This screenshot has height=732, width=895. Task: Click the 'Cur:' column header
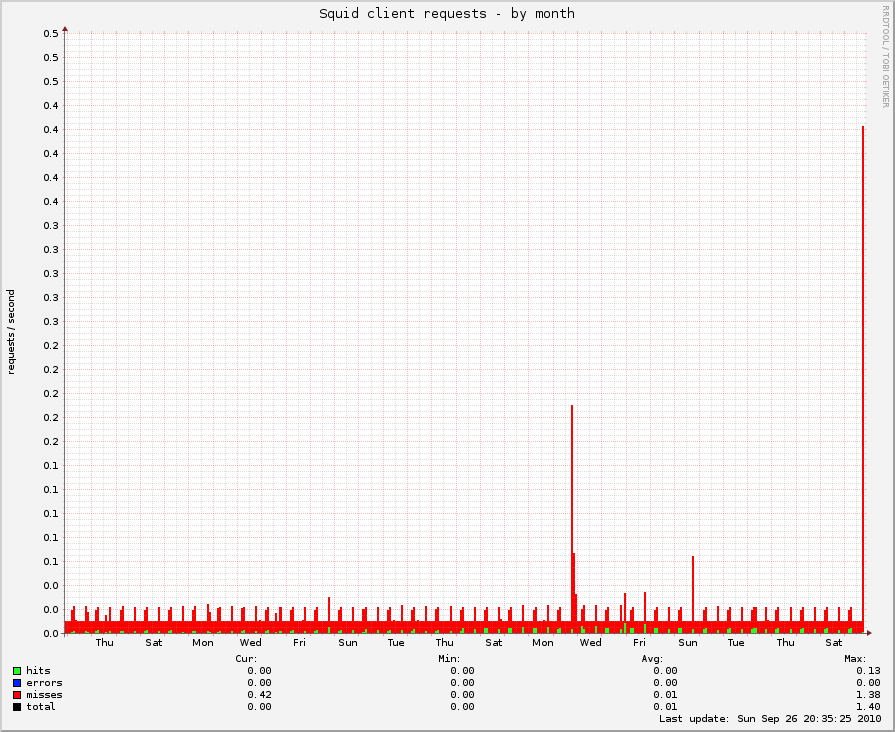point(247,659)
